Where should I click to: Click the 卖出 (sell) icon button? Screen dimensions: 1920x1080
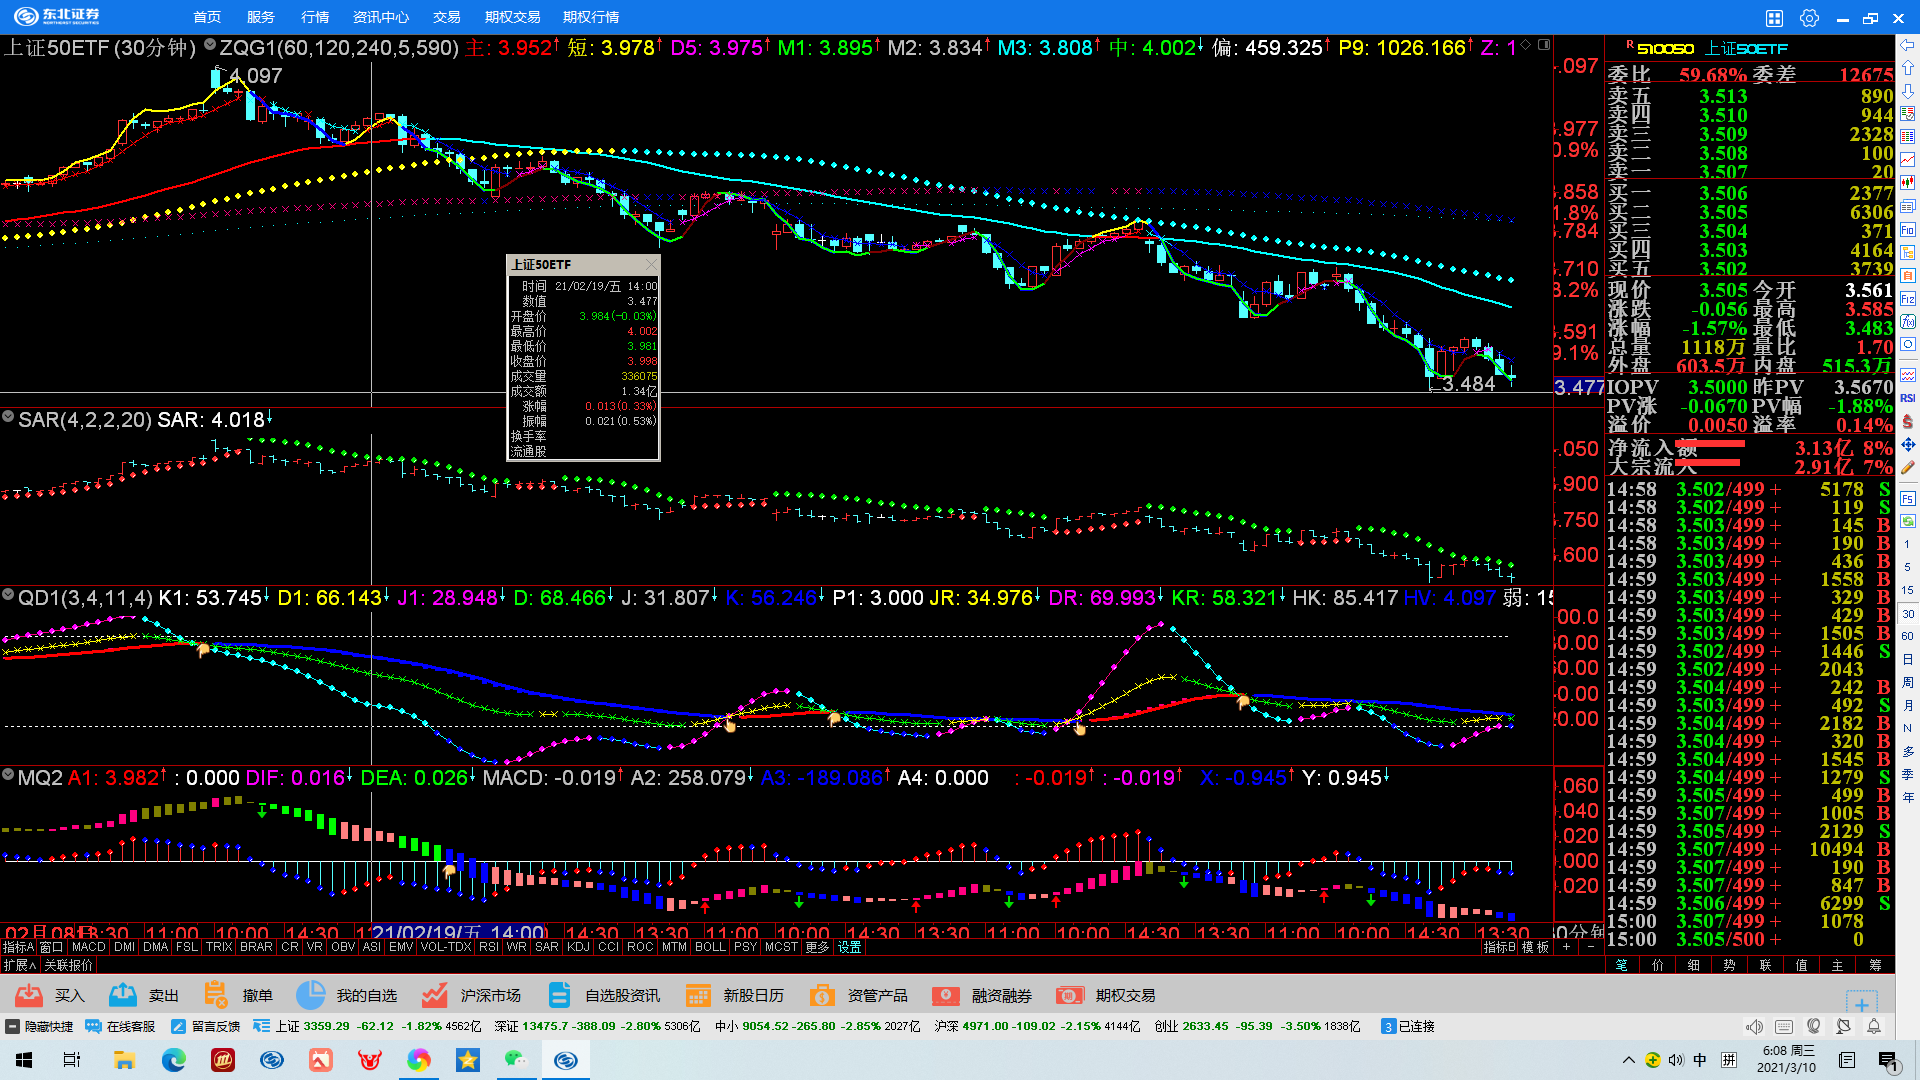point(123,995)
